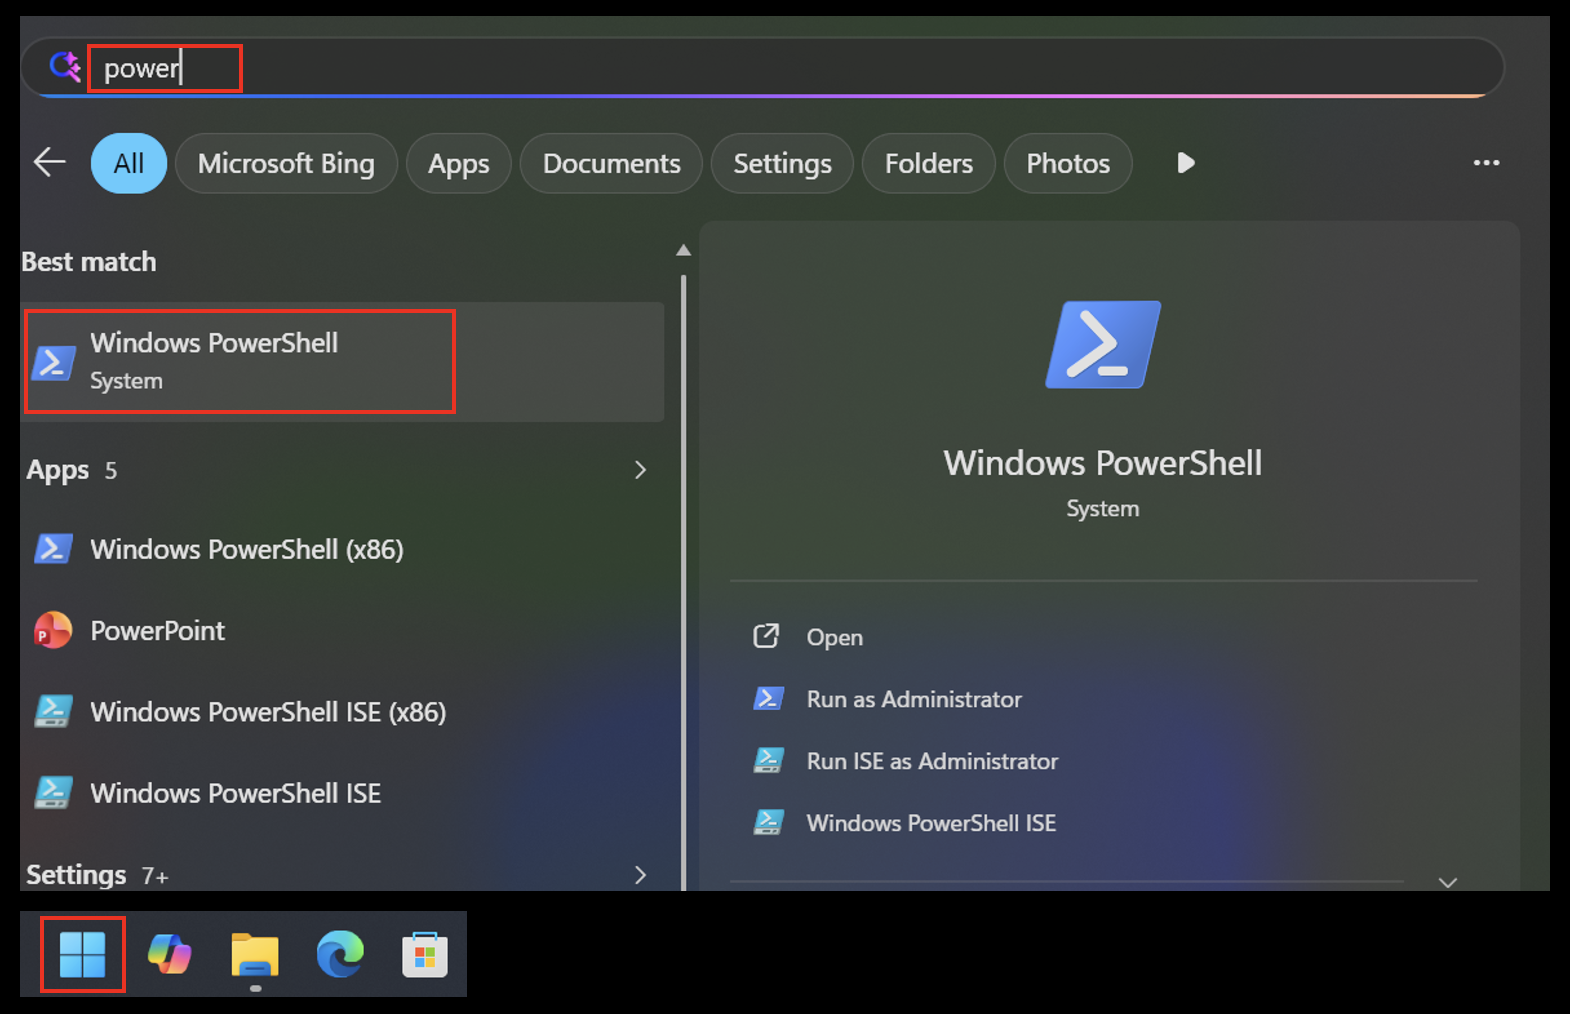Screen dimensions: 1570x1014
Task: Select the All filter tab
Action: click(x=129, y=163)
